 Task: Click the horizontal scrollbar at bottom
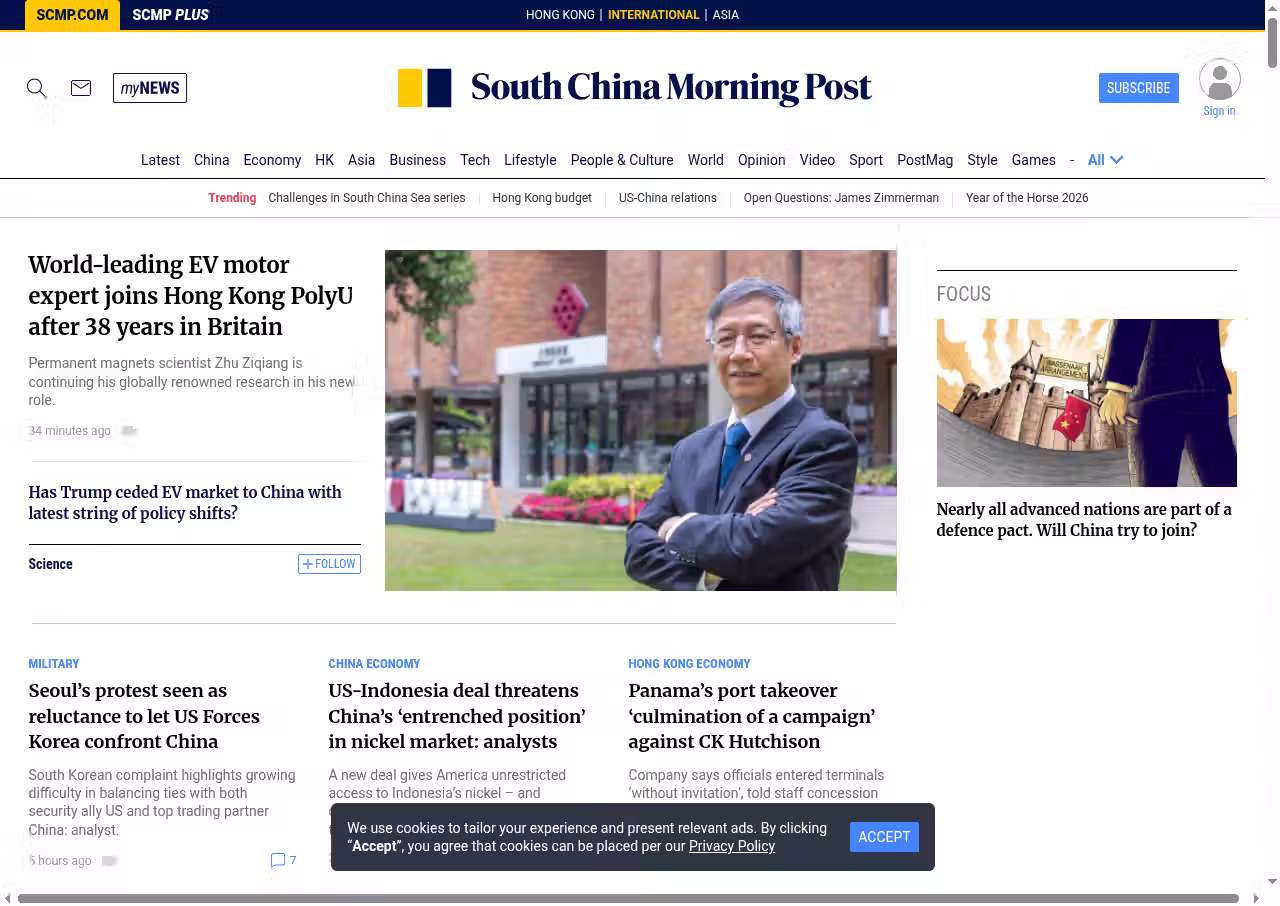[x=628, y=898]
